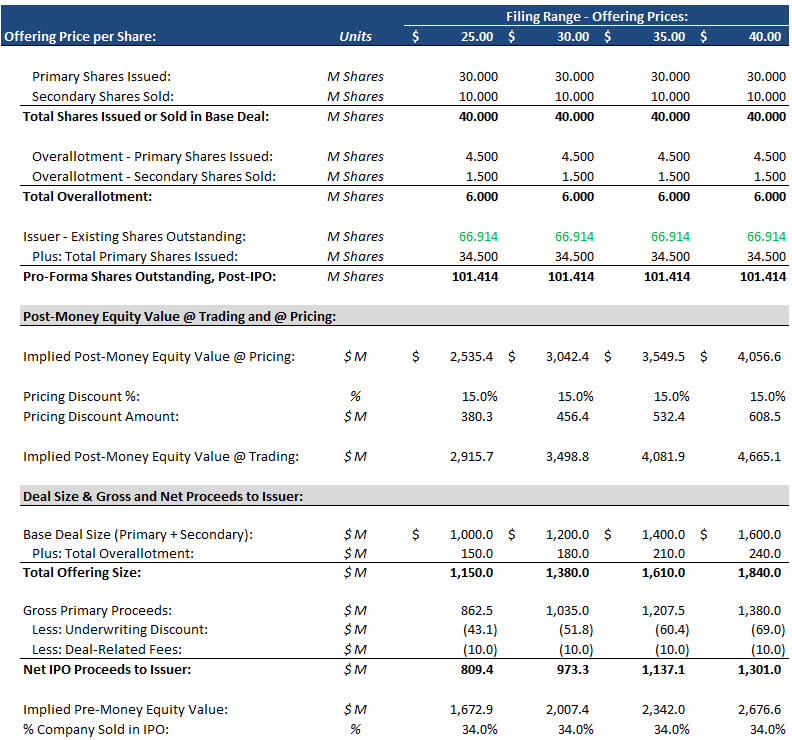Select the 1,672.9 pre-money value cell

click(471, 710)
